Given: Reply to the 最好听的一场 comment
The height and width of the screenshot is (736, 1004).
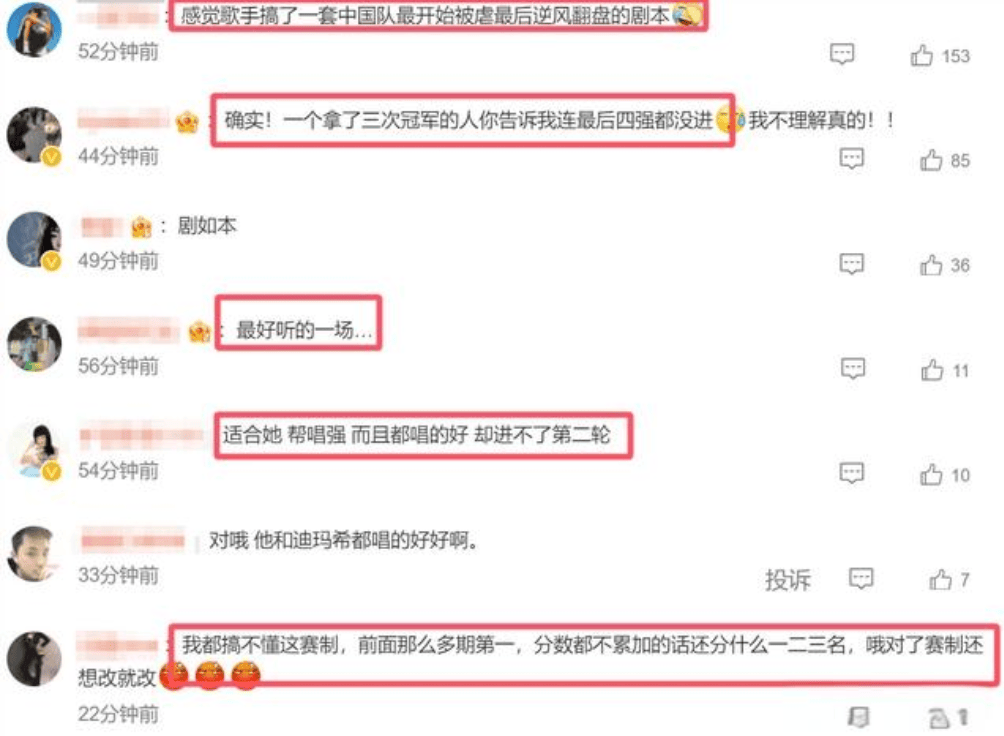Looking at the screenshot, I should click(x=853, y=368).
